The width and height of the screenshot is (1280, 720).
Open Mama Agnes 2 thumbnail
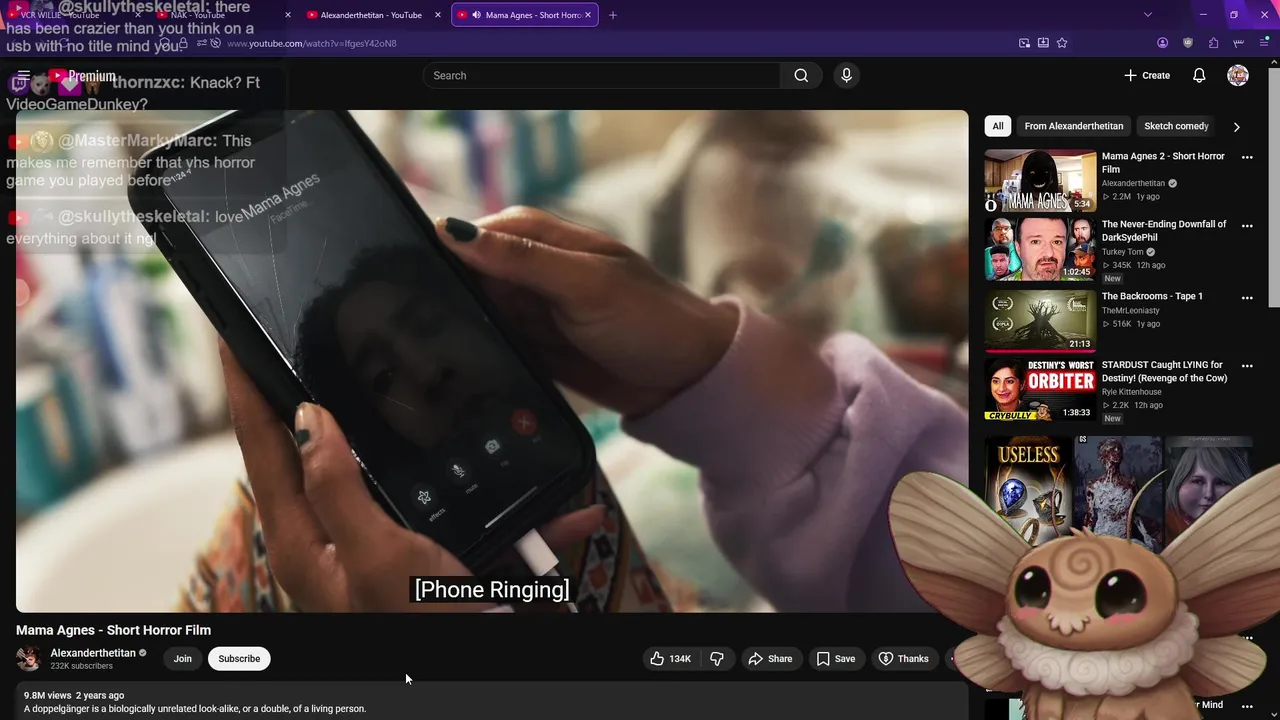tap(1040, 181)
